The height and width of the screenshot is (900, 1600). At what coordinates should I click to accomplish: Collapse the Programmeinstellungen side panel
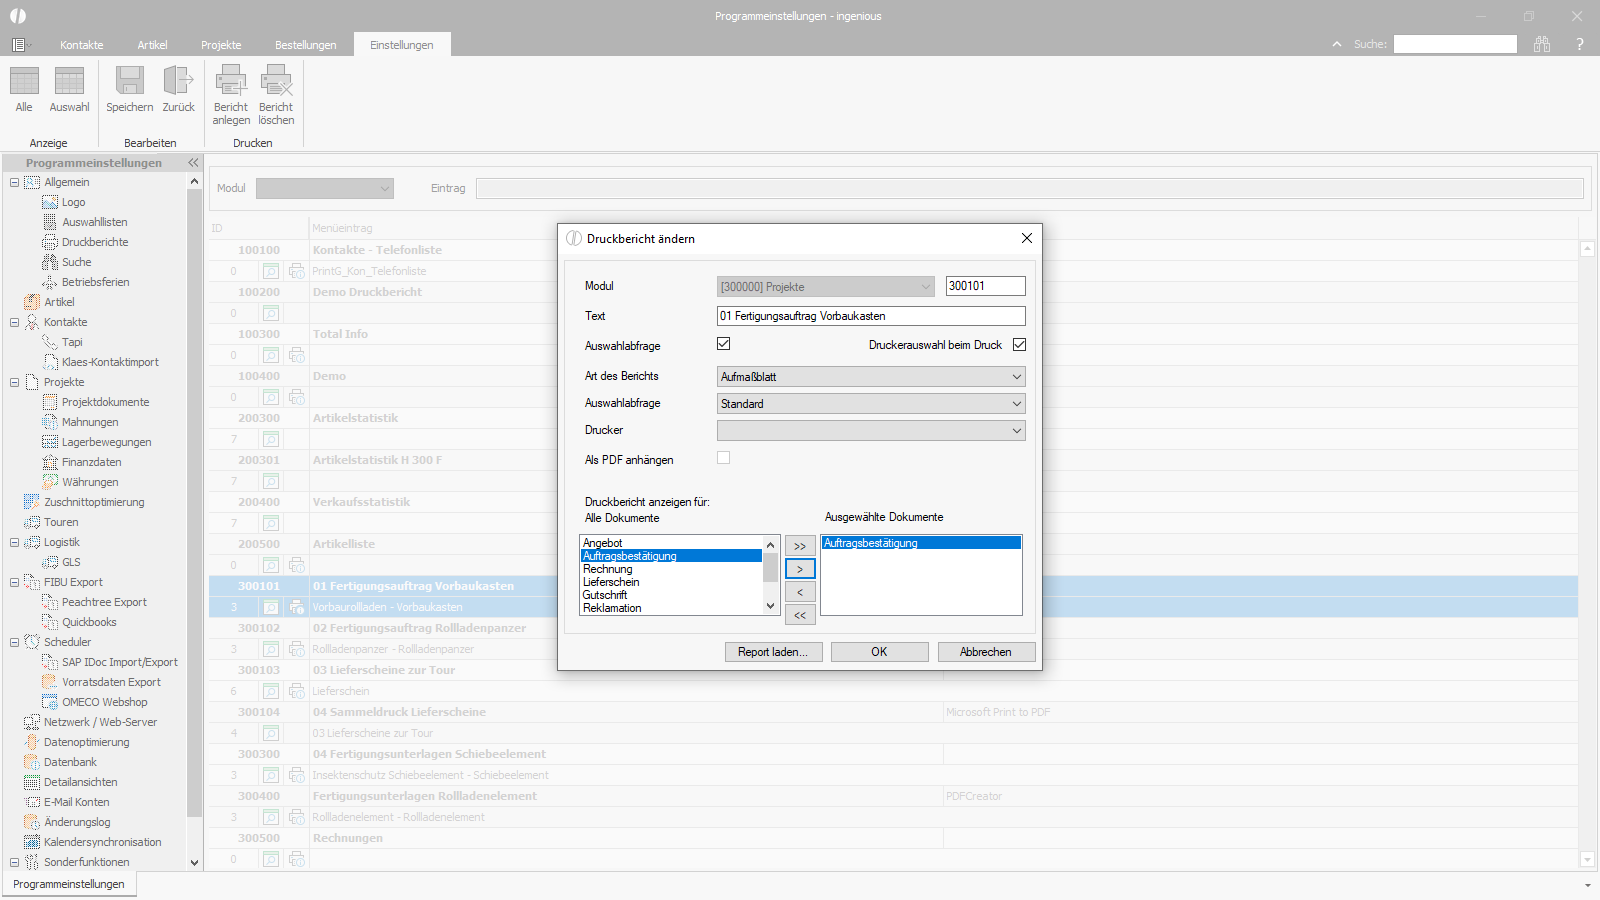(x=193, y=162)
